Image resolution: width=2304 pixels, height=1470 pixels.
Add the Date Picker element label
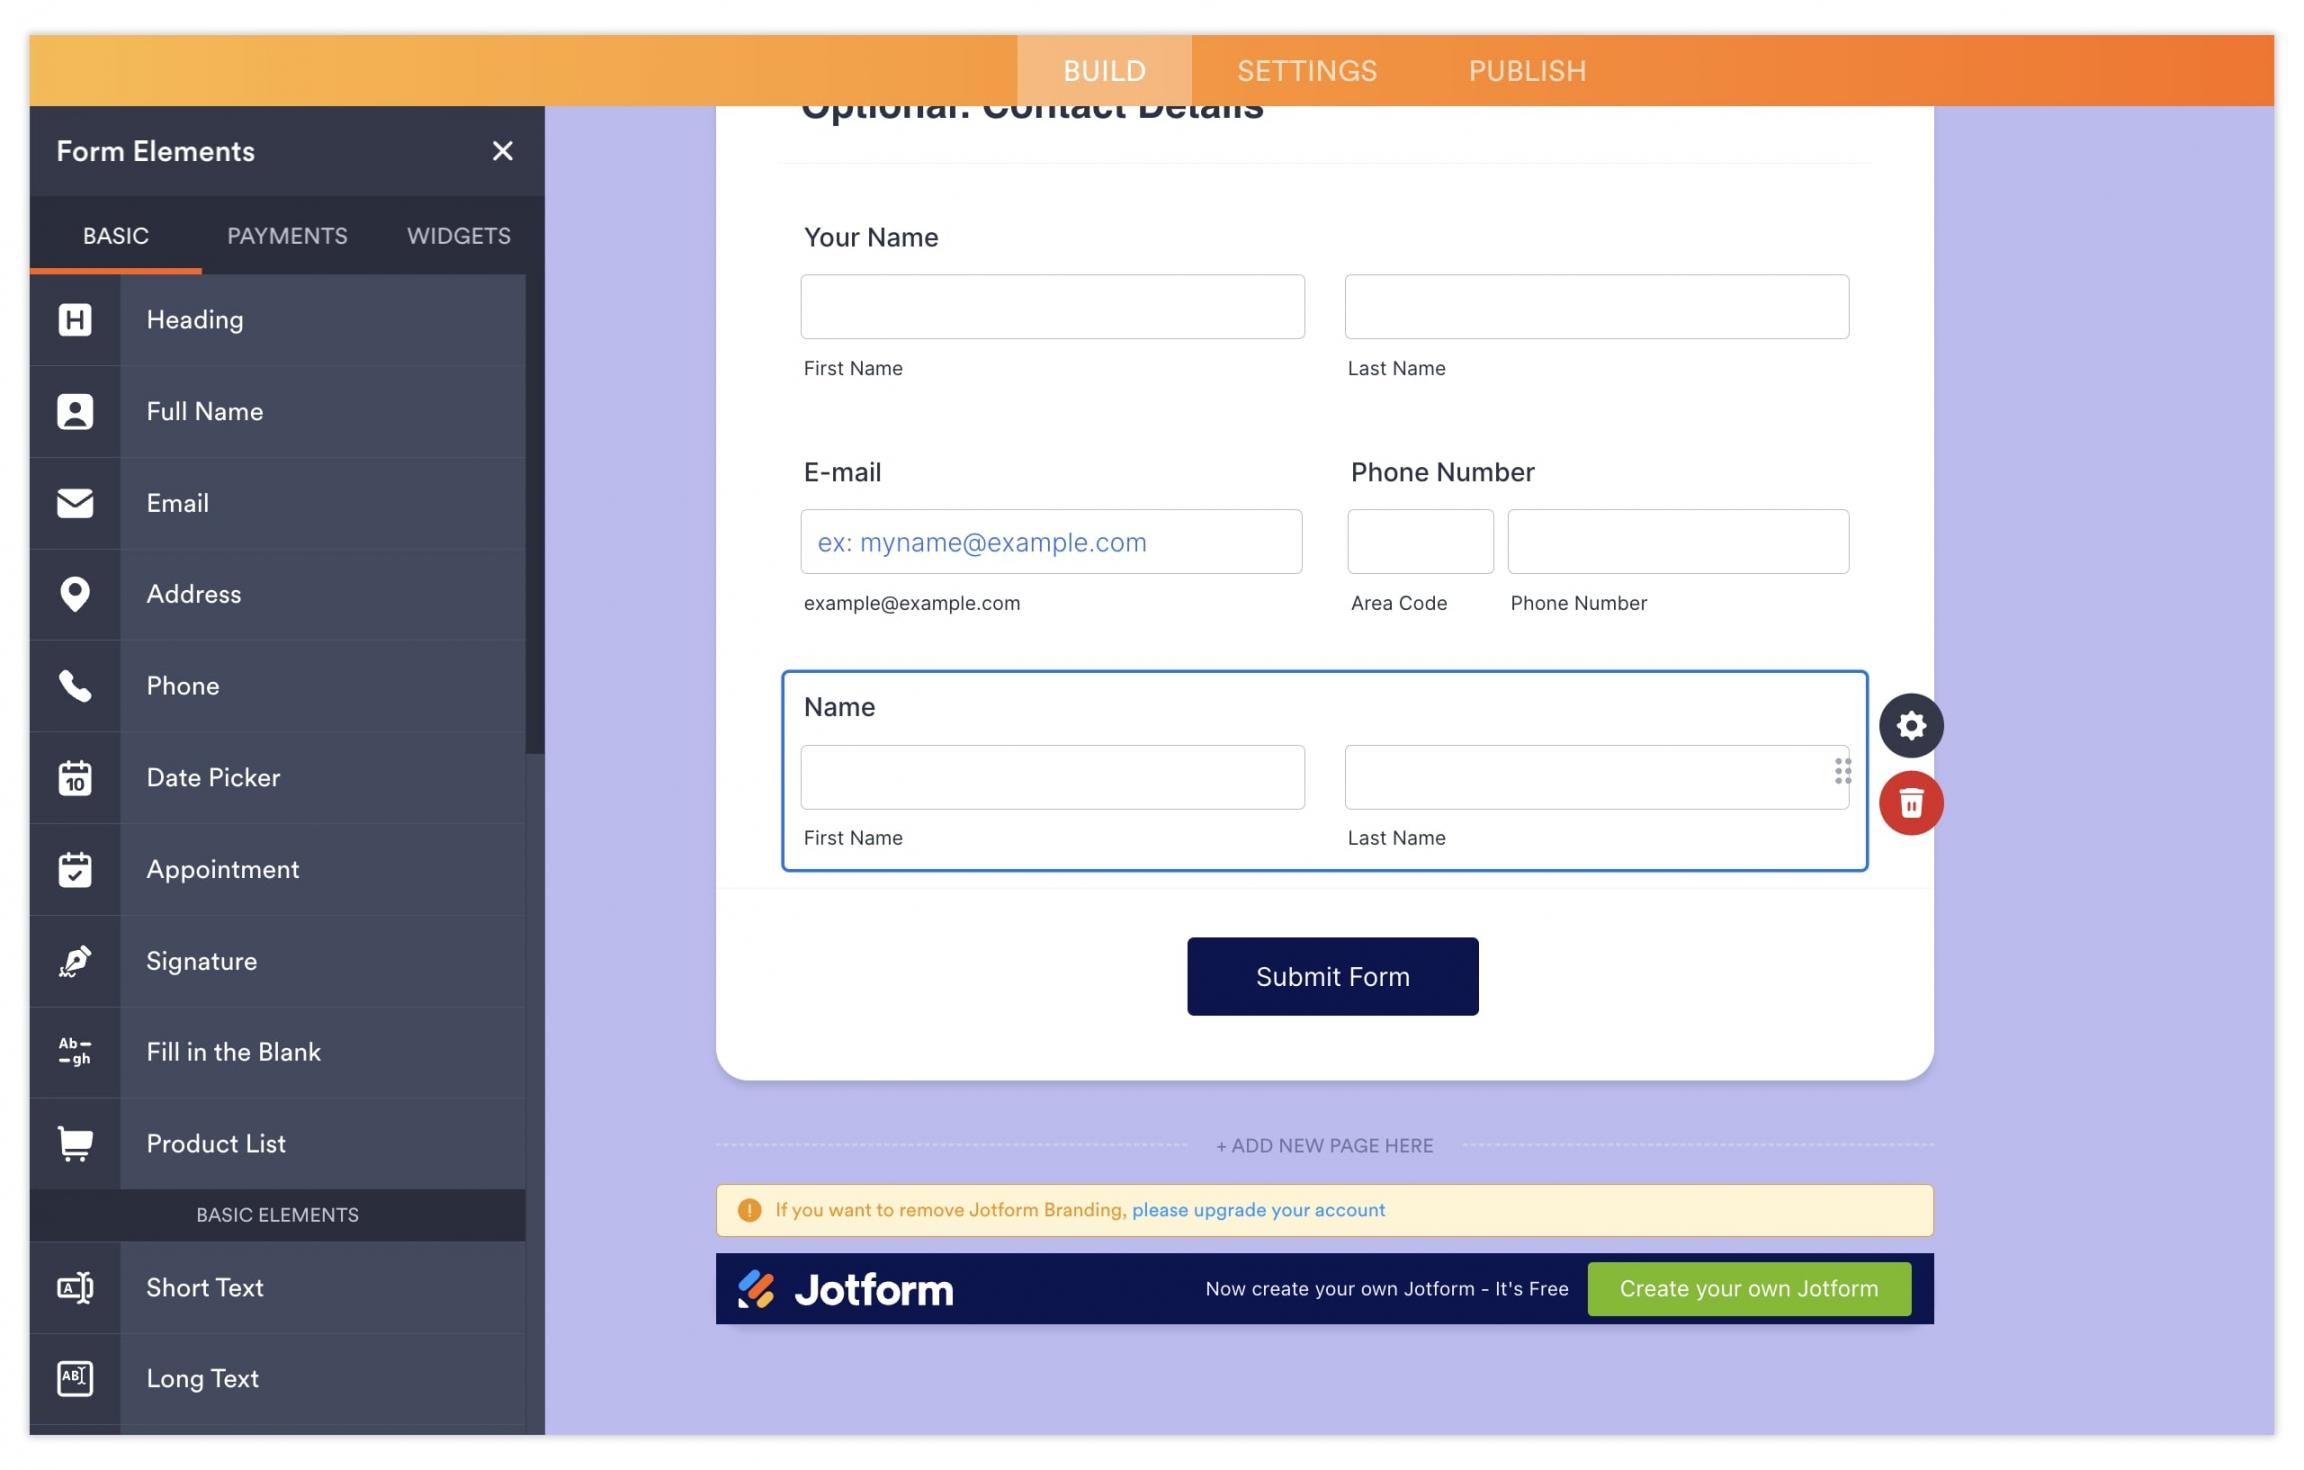(213, 778)
